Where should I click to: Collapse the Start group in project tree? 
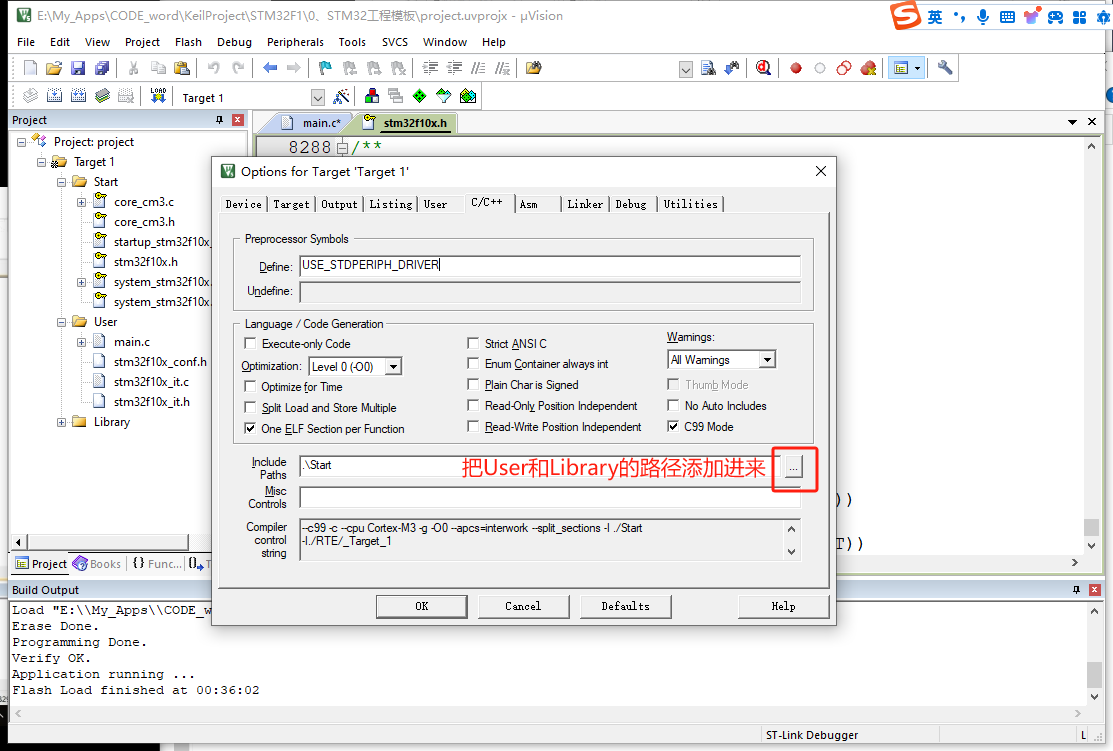[62, 182]
